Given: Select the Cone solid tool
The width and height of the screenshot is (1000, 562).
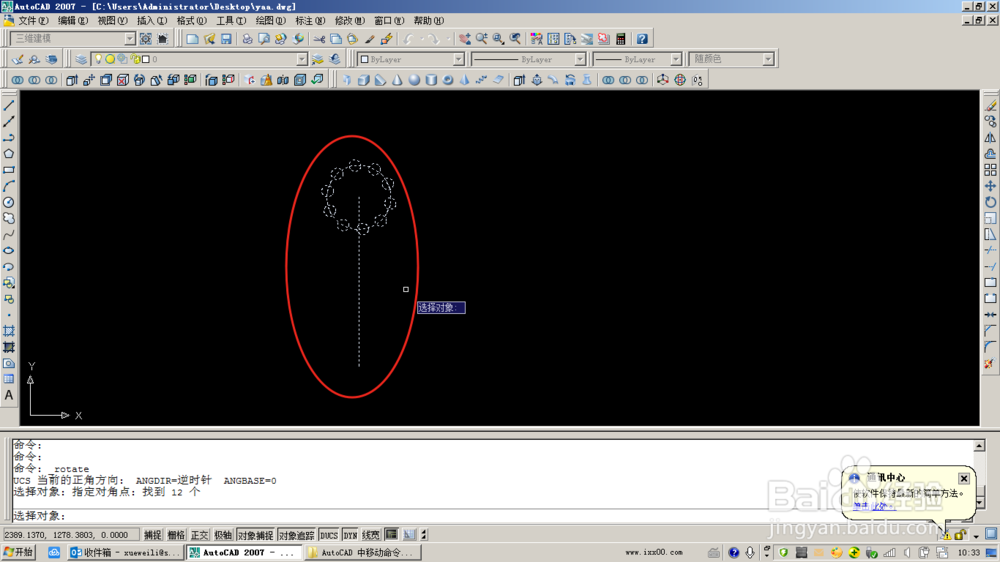Looking at the screenshot, I should pyautogui.click(x=397, y=80).
